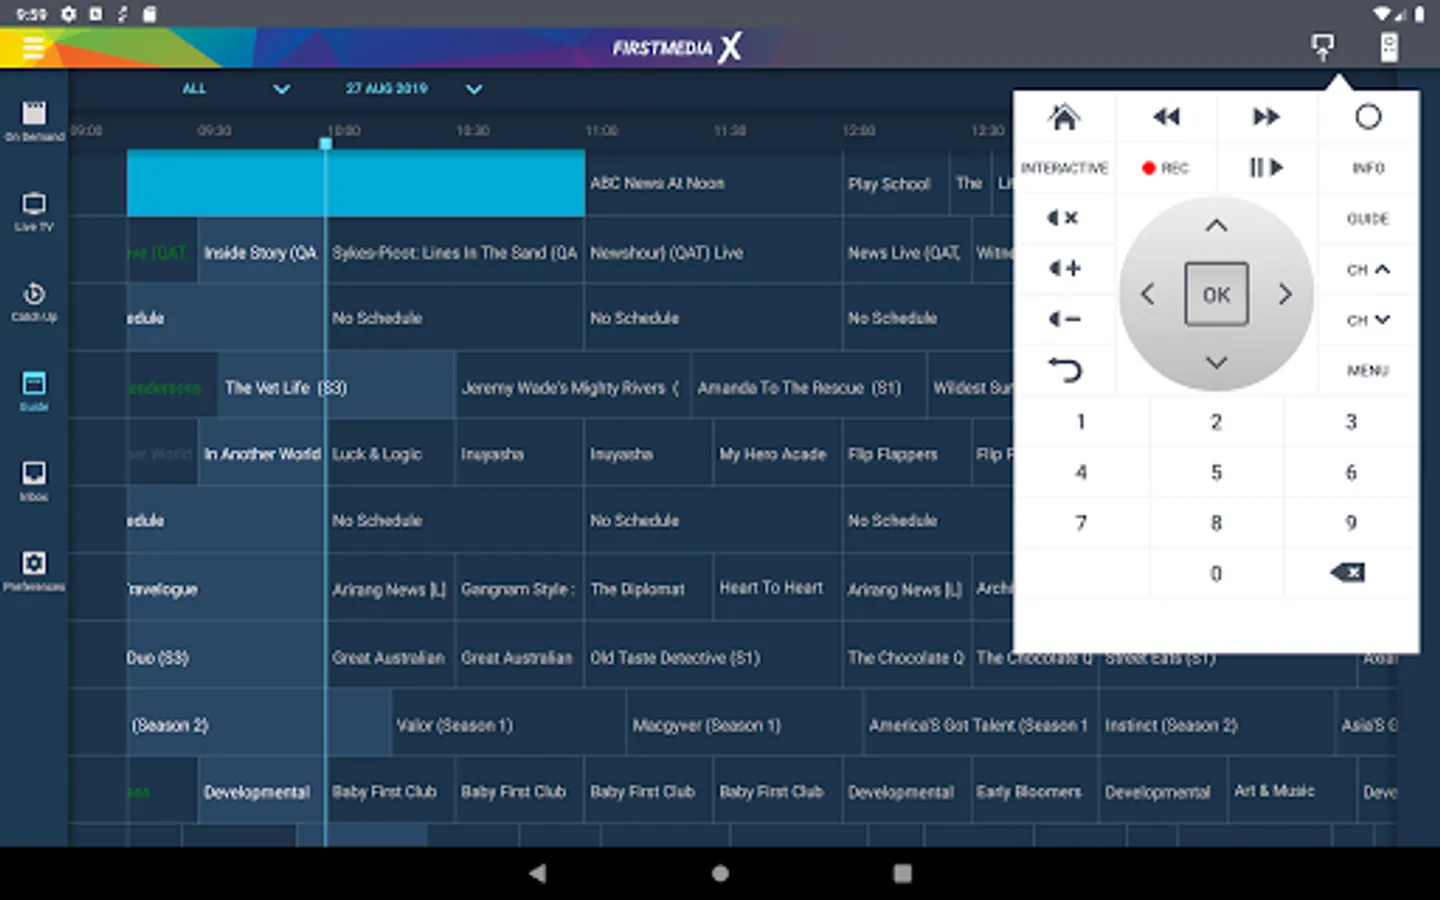Tap CH up channel button
Image resolution: width=1440 pixels, height=900 pixels.
click(1368, 269)
